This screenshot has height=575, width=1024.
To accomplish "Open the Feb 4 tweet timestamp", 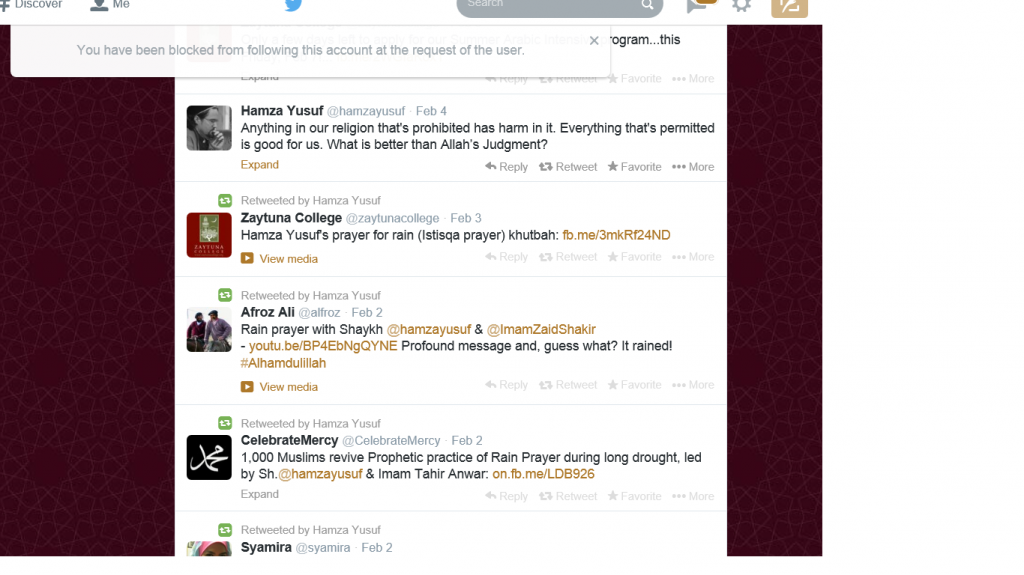I will tap(431, 111).
